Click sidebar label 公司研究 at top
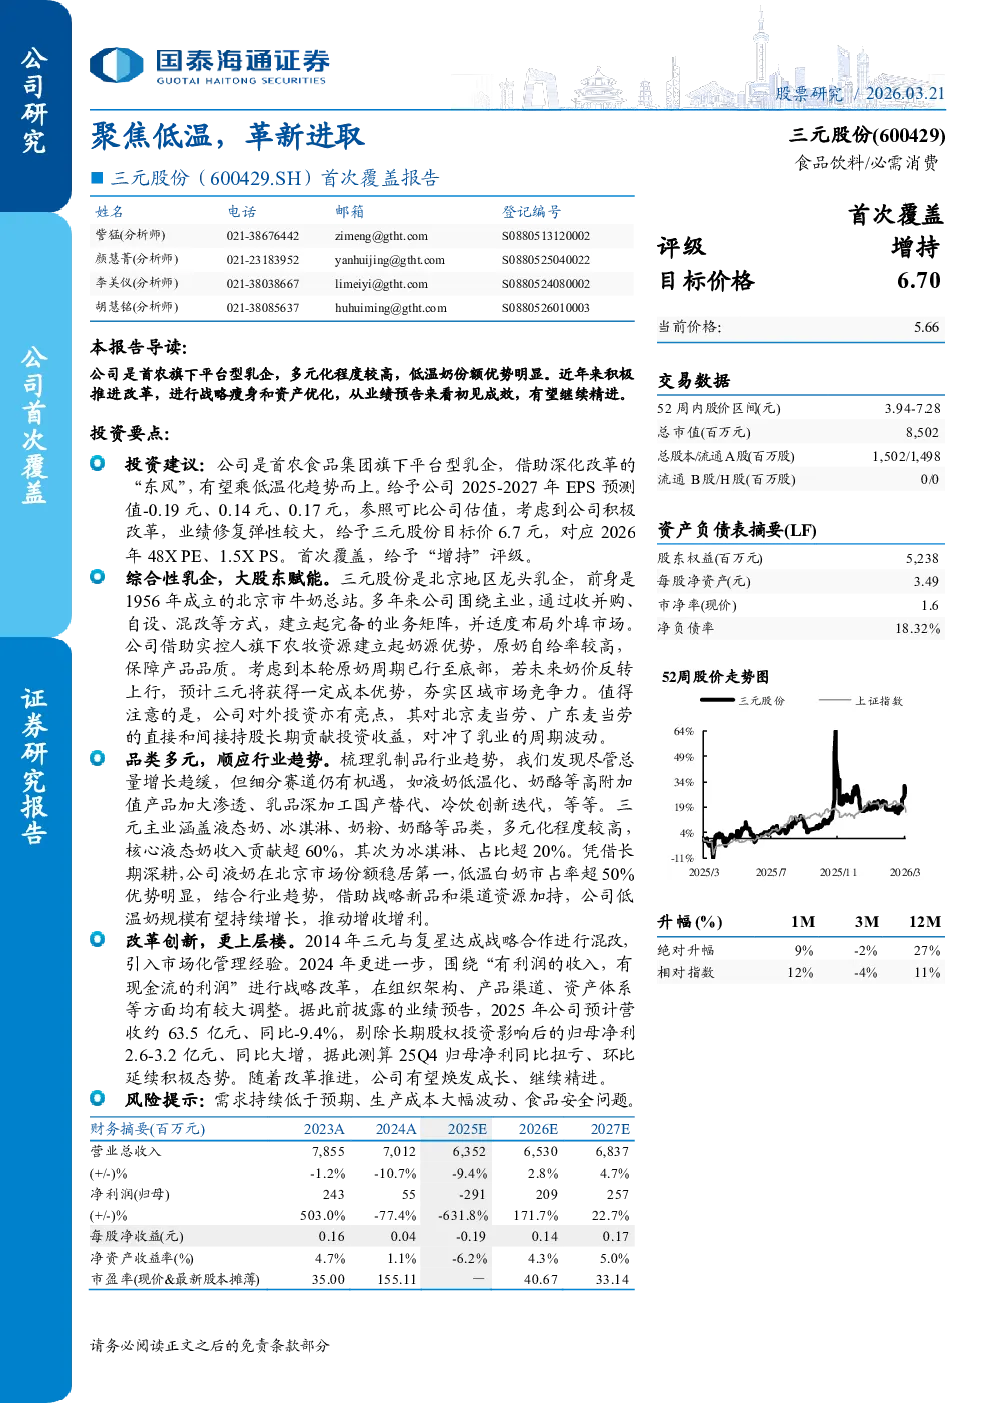The image size is (993, 1404). click(34, 100)
